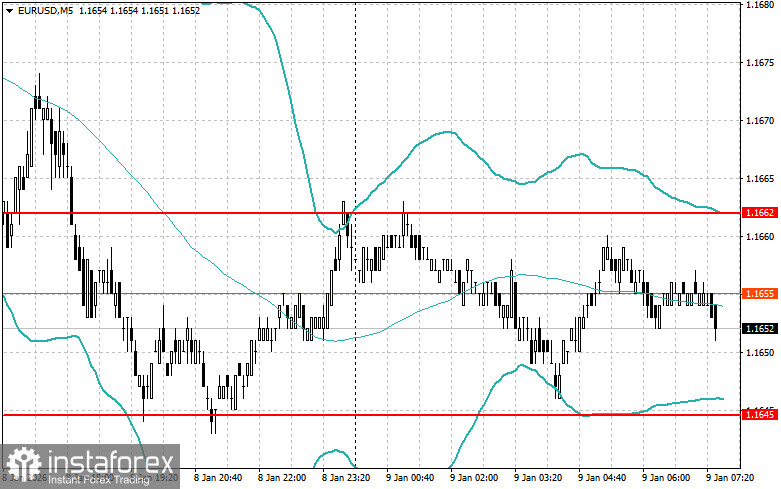Click the 1.1680 price scale label

760,5
